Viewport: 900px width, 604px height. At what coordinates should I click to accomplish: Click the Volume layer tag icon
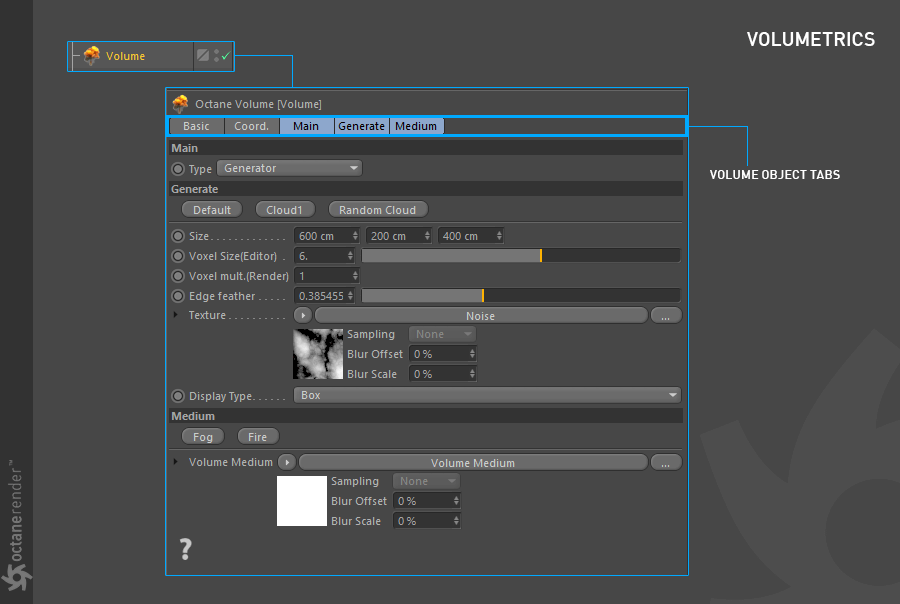tap(203, 55)
